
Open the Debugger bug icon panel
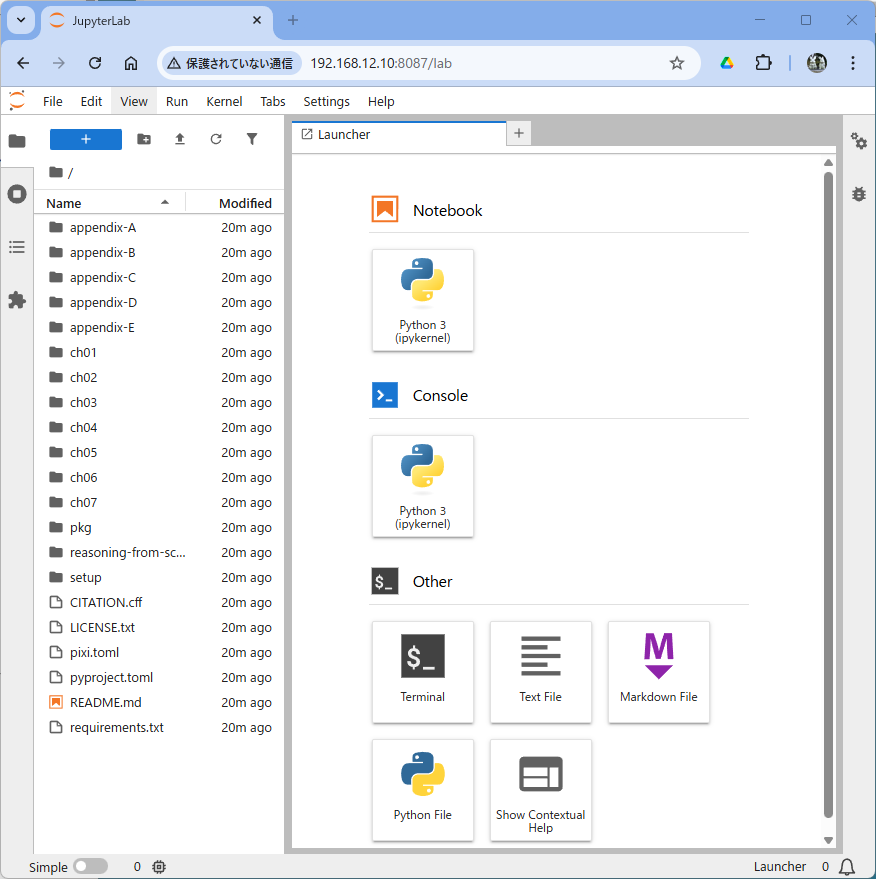click(x=858, y=194)
